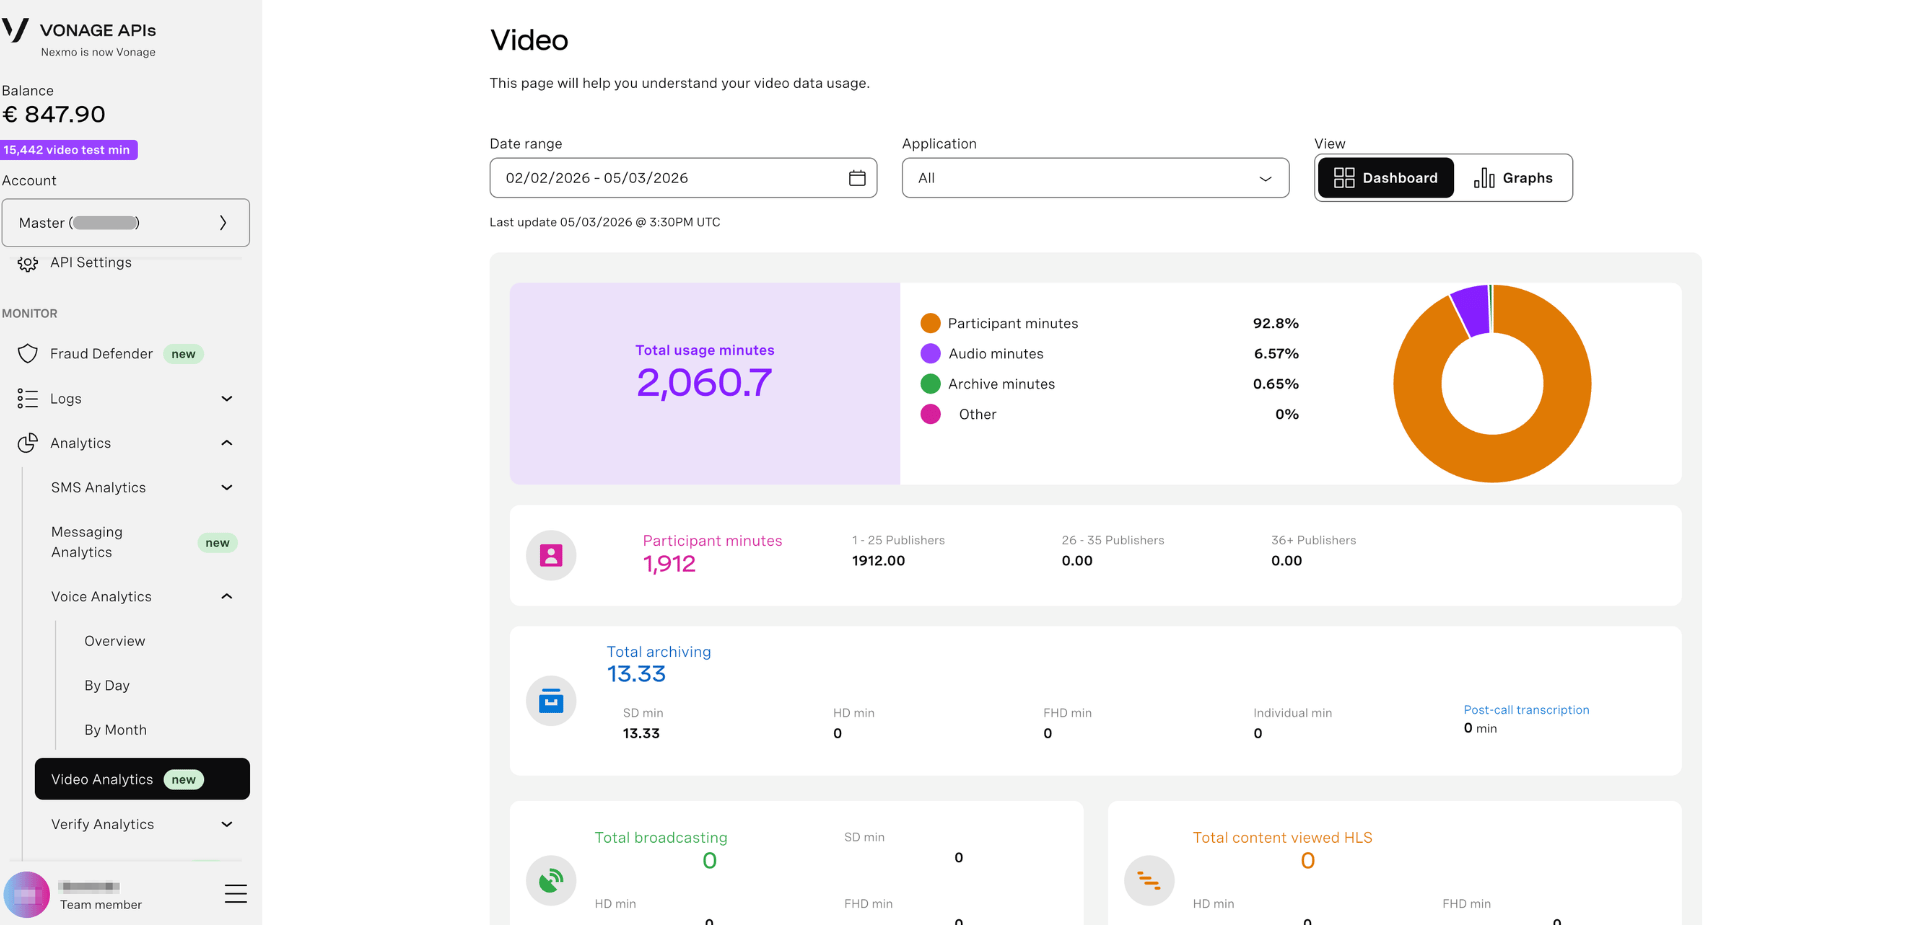The image size is (1917, 925).
Task: Click the purple Audio minutes legend dot
Action: pos(931,353)
